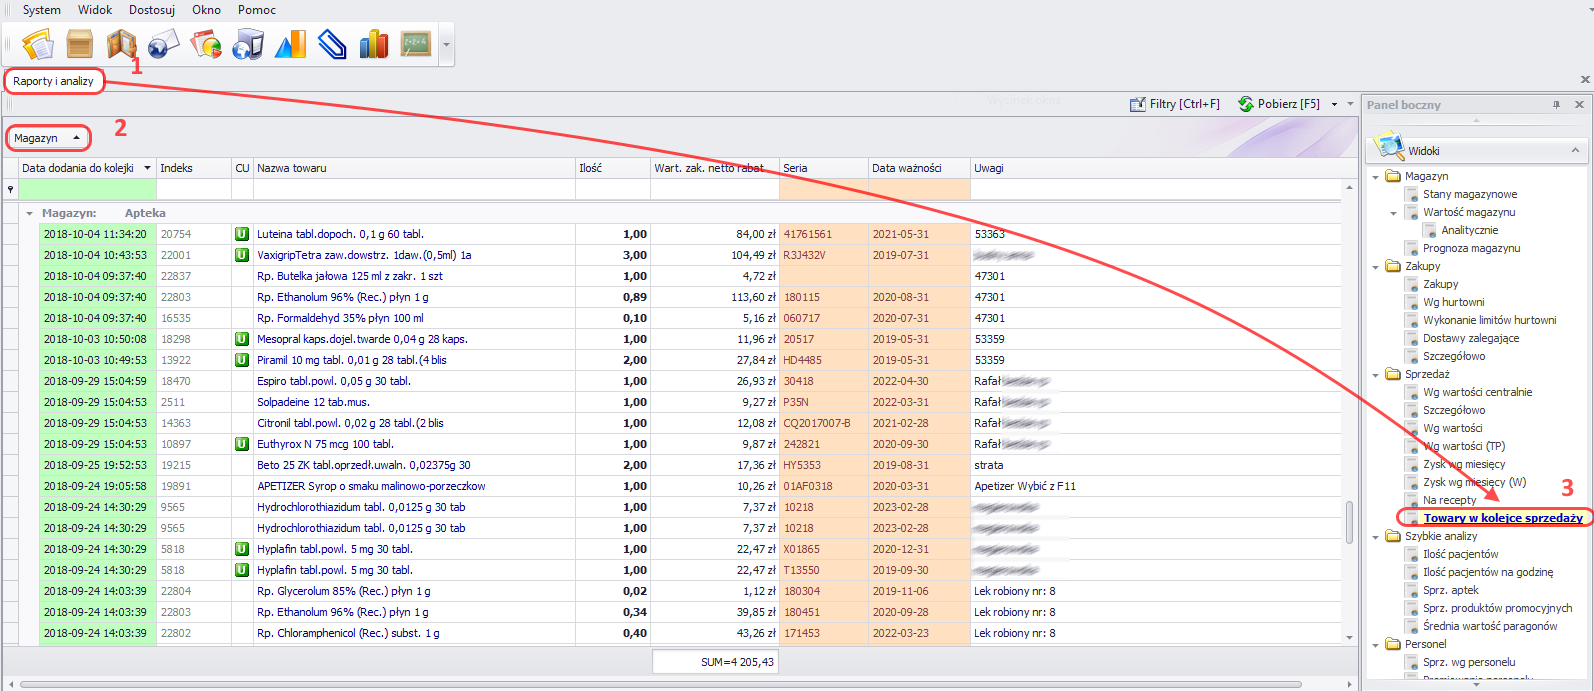Open the wallet toolbar icon
The image size is (1594, 691).
pos(121,44)
